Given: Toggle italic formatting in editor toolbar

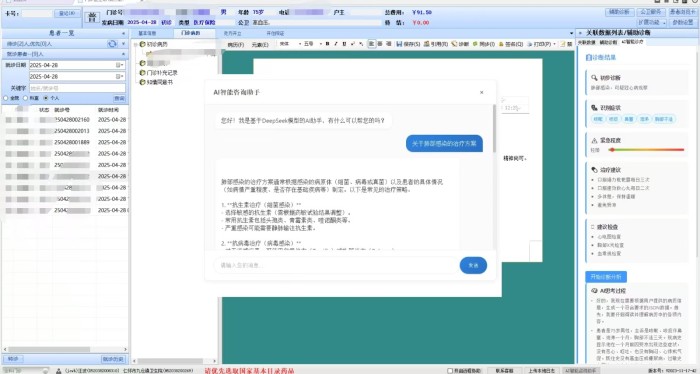Looking at the screenshot, I should [x=336, y=44].
